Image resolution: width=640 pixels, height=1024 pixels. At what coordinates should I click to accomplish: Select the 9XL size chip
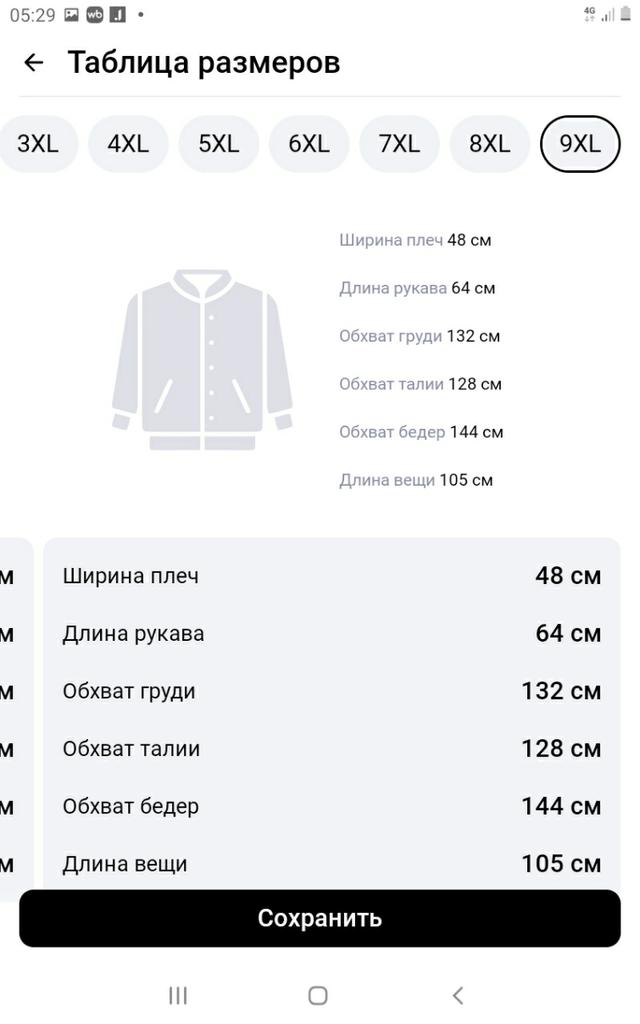click(580, 144)
